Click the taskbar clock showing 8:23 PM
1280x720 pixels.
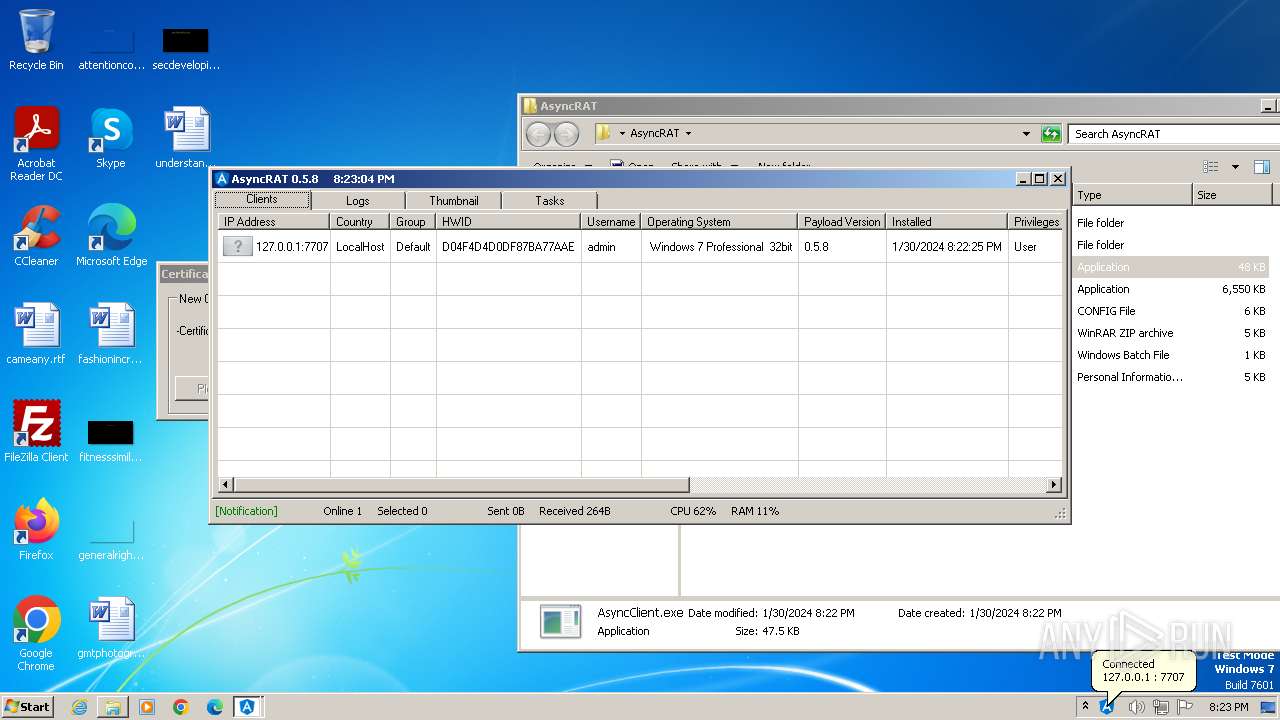click(1228, 707)
